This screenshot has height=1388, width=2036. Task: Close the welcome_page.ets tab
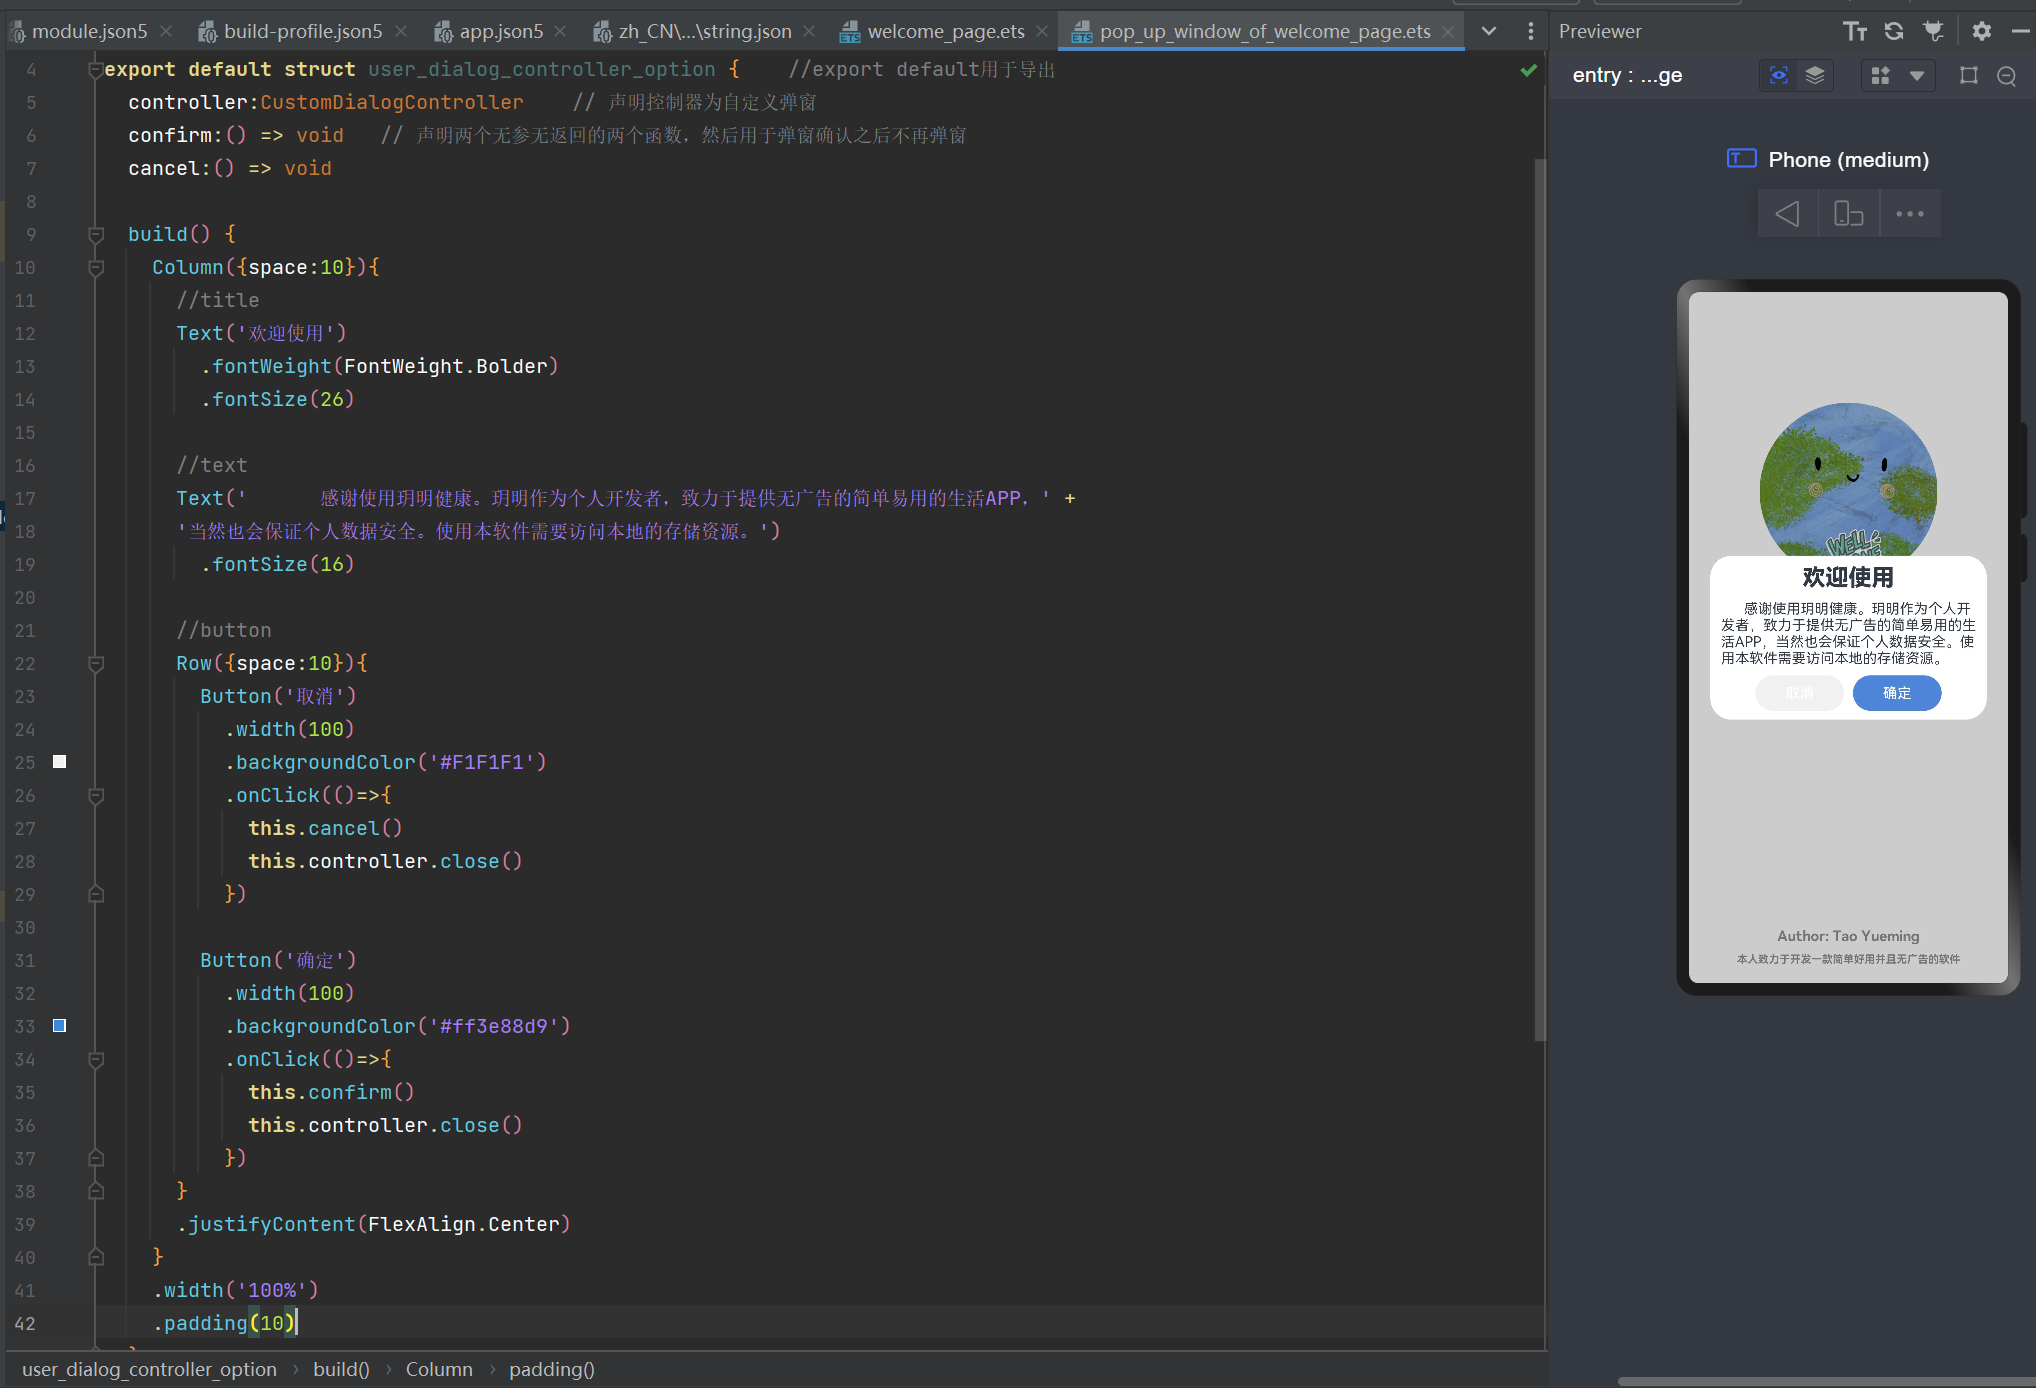(x=1042, y=32)
